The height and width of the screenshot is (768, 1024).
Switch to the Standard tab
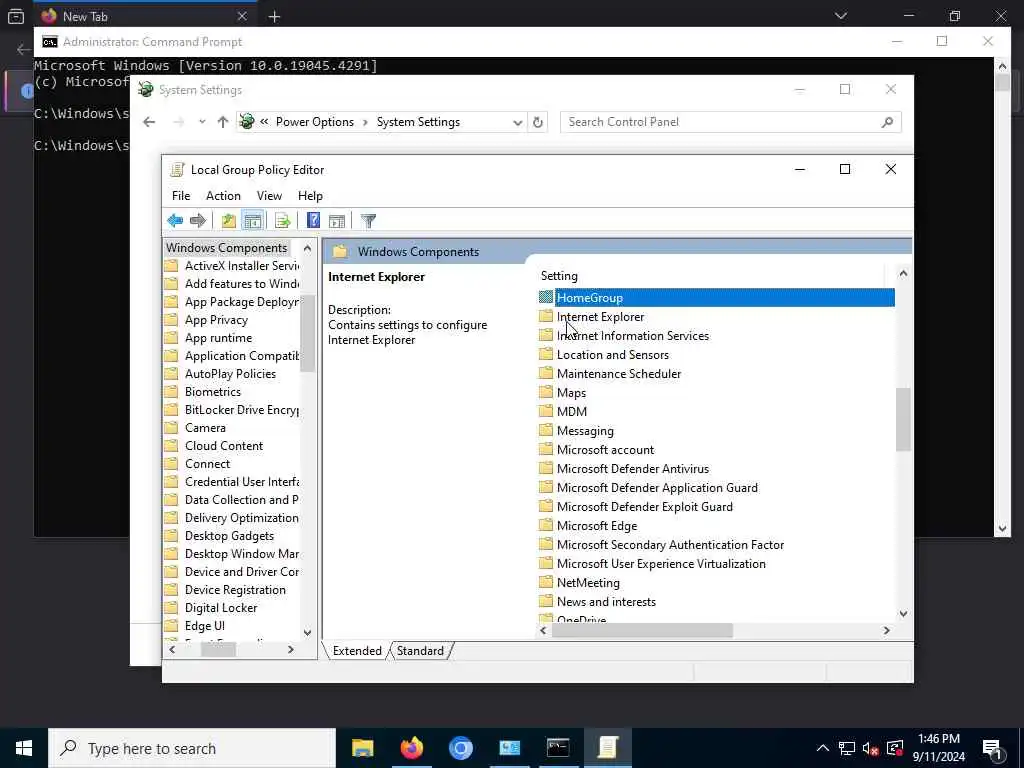tap(420, 651)
